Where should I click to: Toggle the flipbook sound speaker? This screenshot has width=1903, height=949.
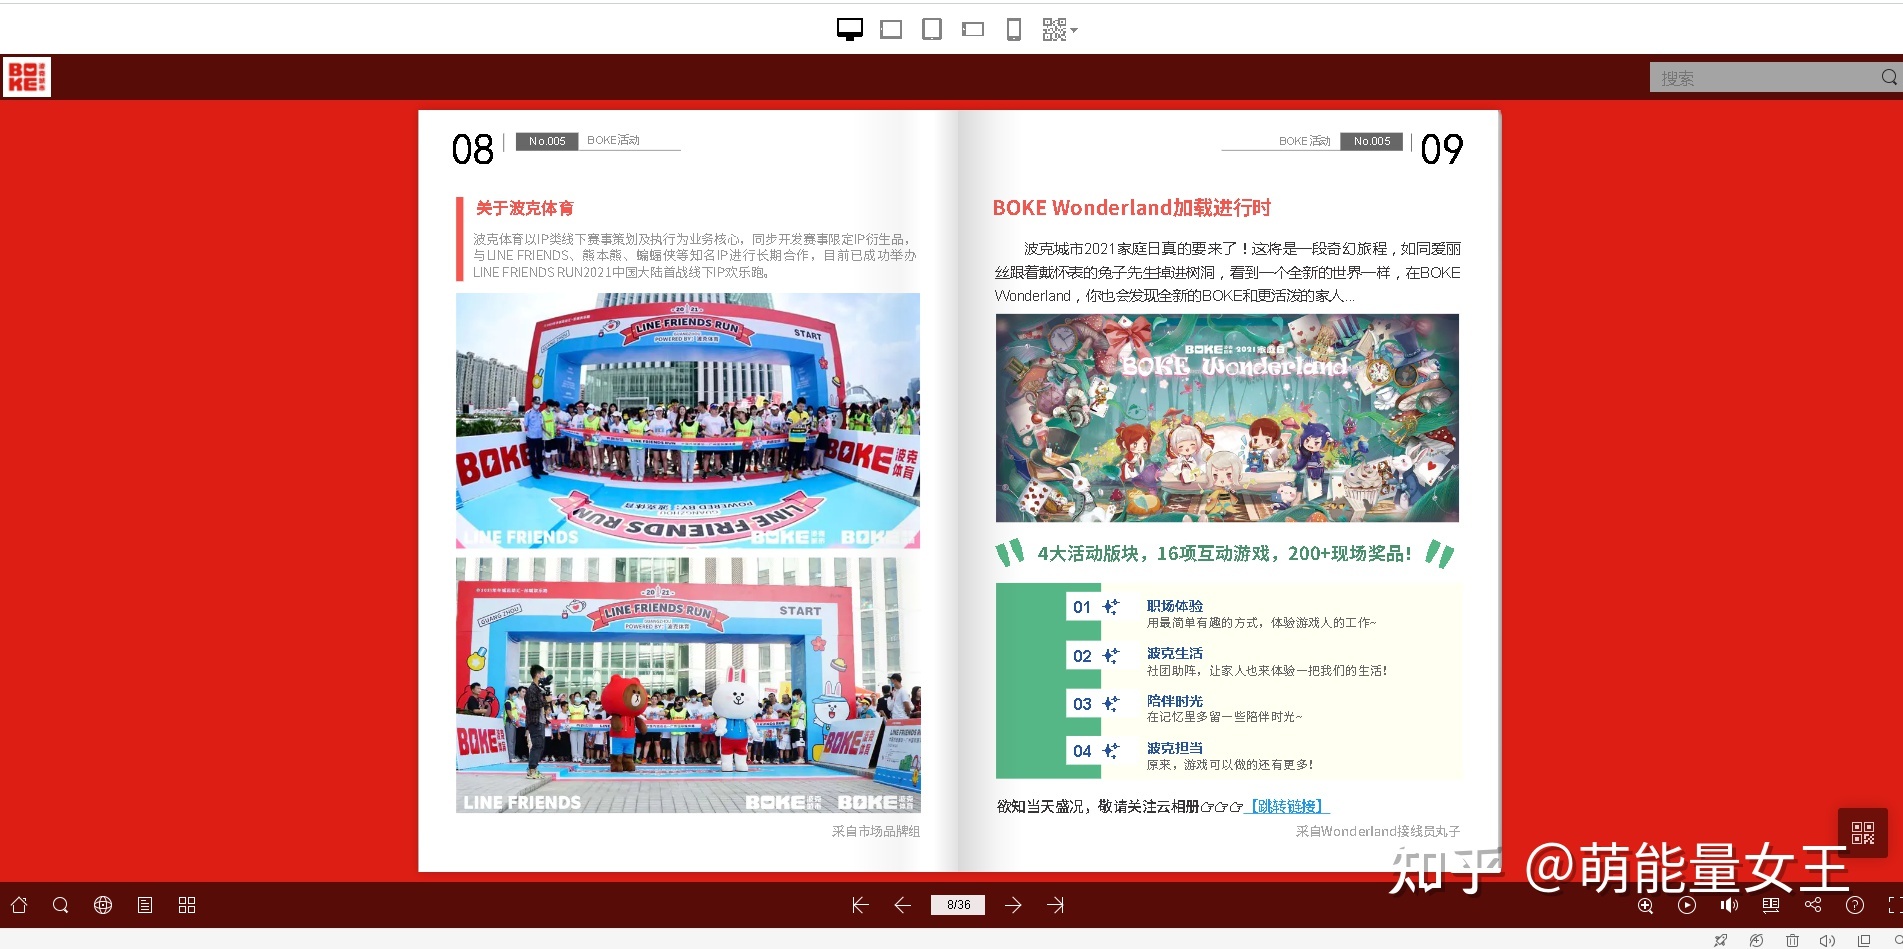click(1729, 905)
